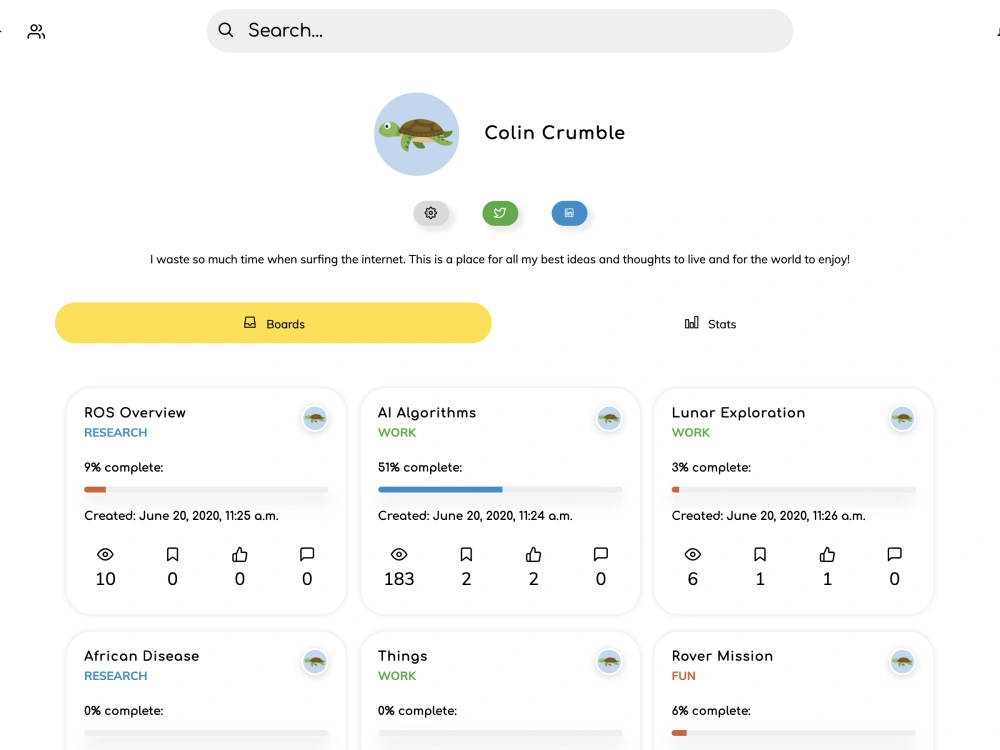Open the Lunar Exploration board title
This screenshot has width=1000, height=750.
739,413
